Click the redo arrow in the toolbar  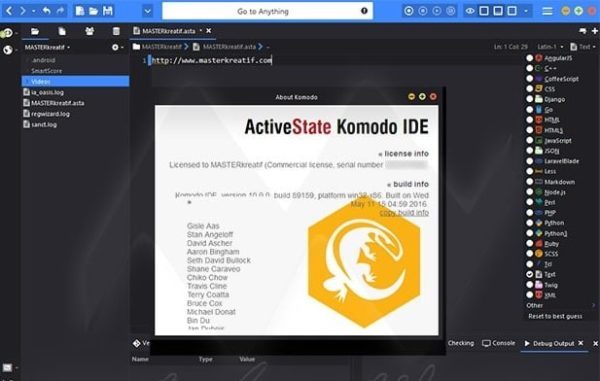coord(60,11)
